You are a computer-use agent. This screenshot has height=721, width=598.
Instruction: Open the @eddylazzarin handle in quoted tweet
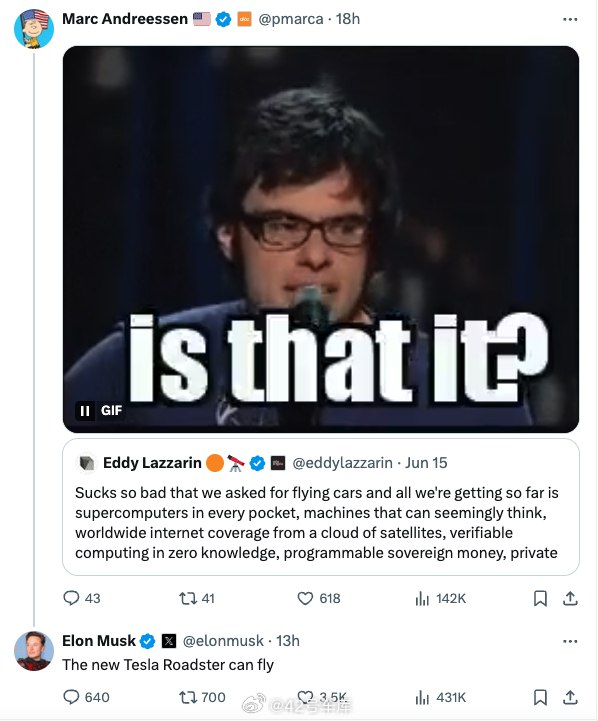pos(342,463)
